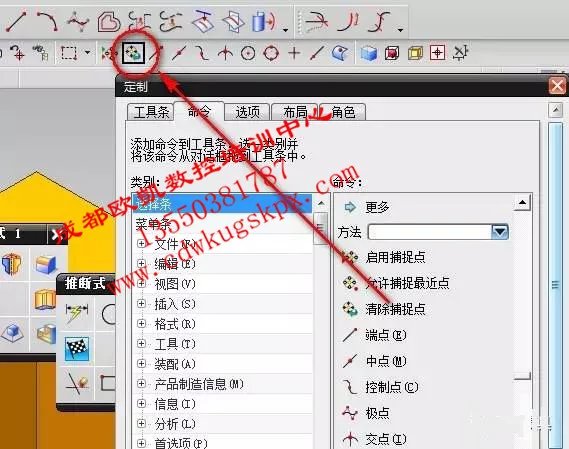This screenshot has width=569, height=449.
Task: Switch to the 工具条 tab
Action: [x=151, y=112]
